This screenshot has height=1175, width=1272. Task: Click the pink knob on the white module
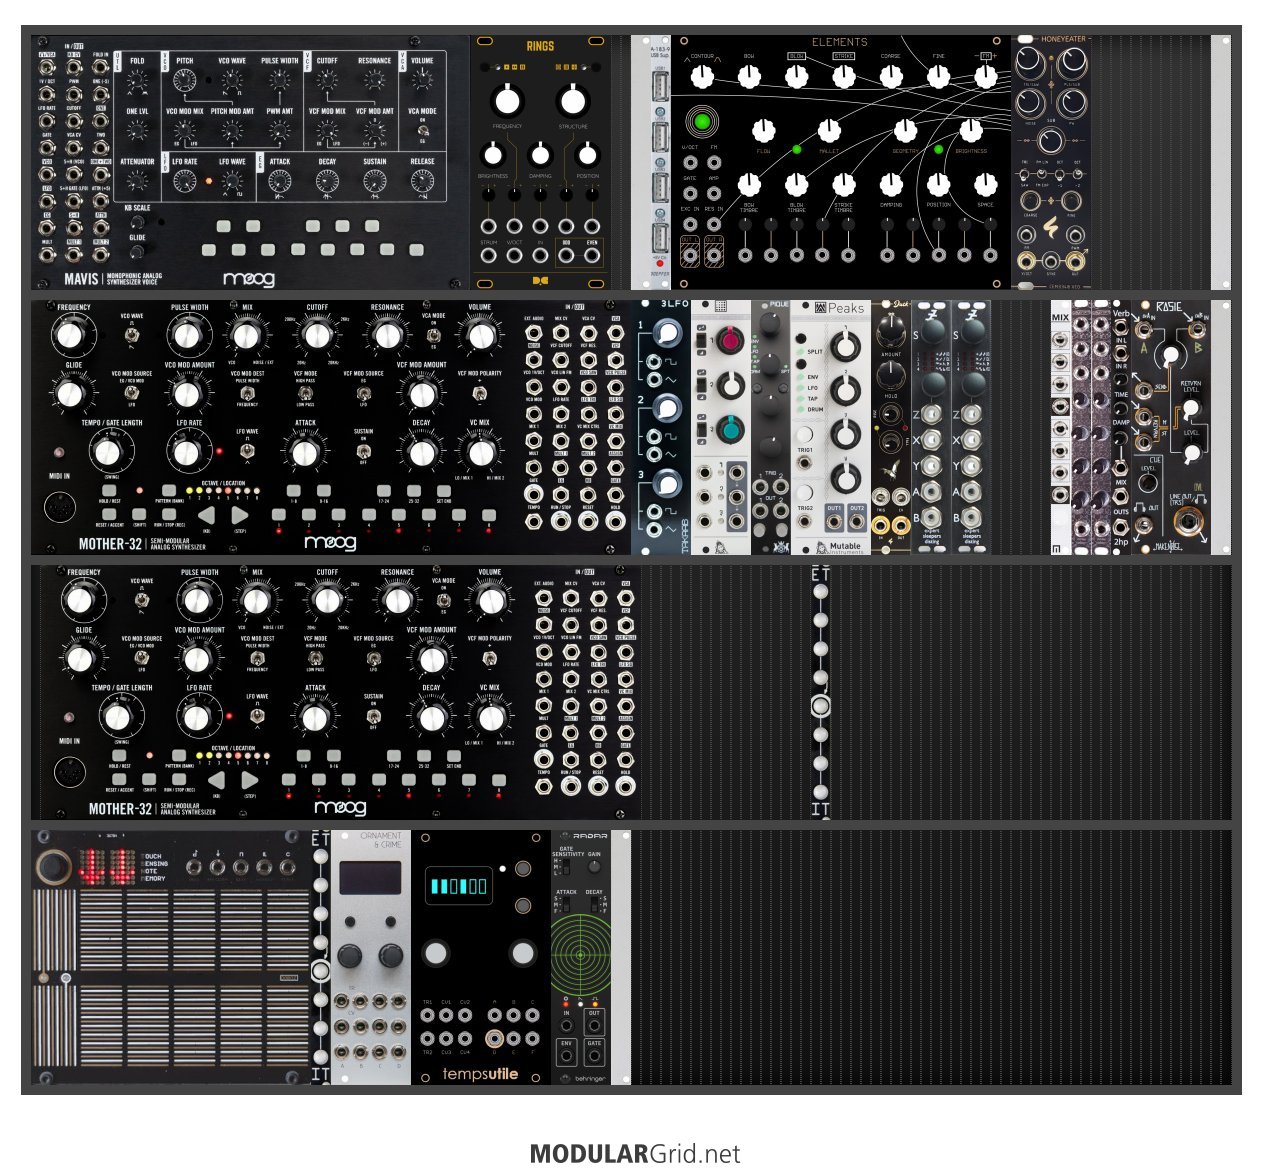732,341
